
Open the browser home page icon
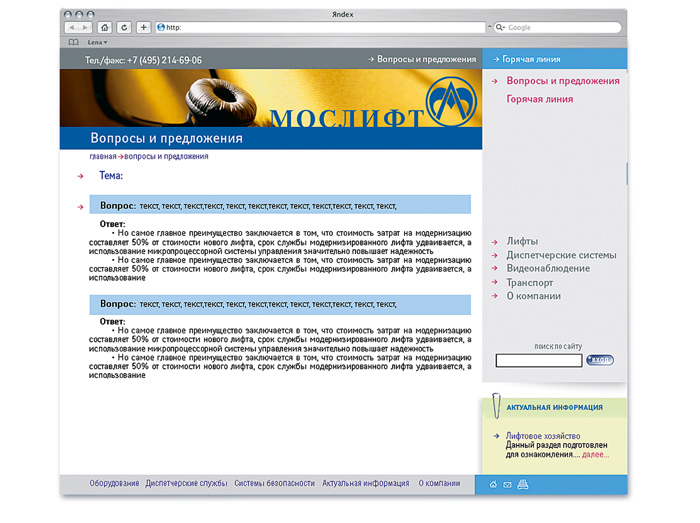coord(104,28)
